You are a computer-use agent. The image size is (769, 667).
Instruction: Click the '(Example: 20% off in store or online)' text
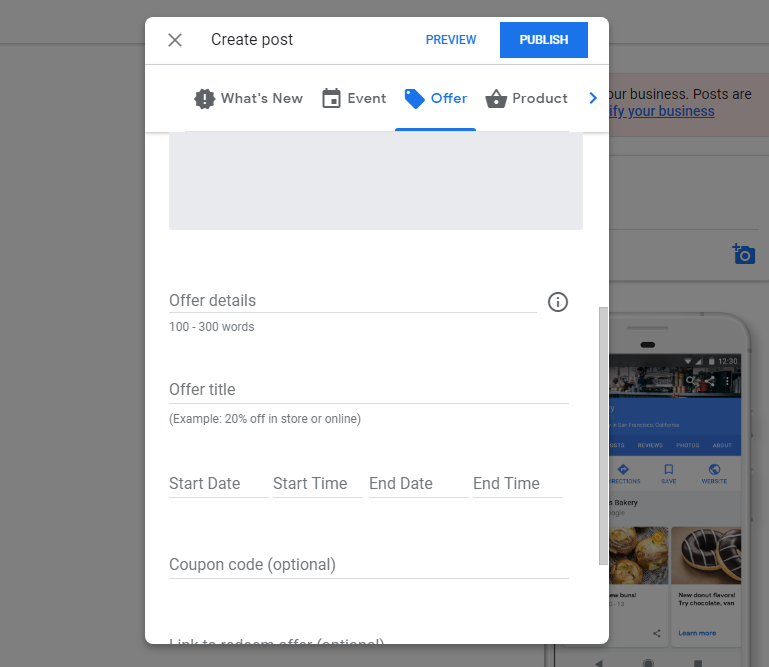coord(265,419)
